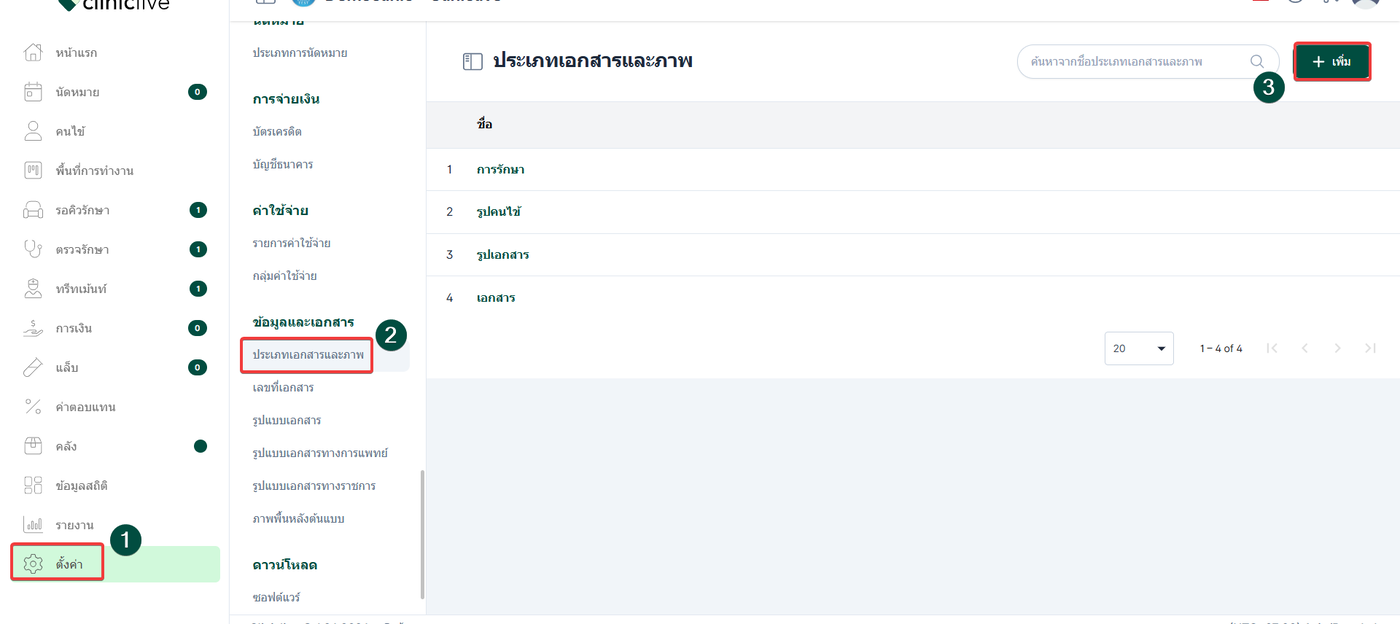Image resolution: width=1400 pixels, height=624 pixels.
Task: Open เลขที่เอกสาร settings link
Action: pyautogui.click(x=283, y=387)
